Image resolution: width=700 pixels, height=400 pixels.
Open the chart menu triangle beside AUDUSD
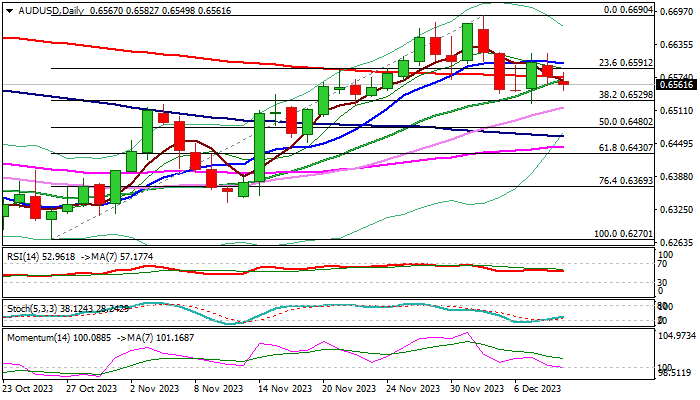tap(9, 11)
